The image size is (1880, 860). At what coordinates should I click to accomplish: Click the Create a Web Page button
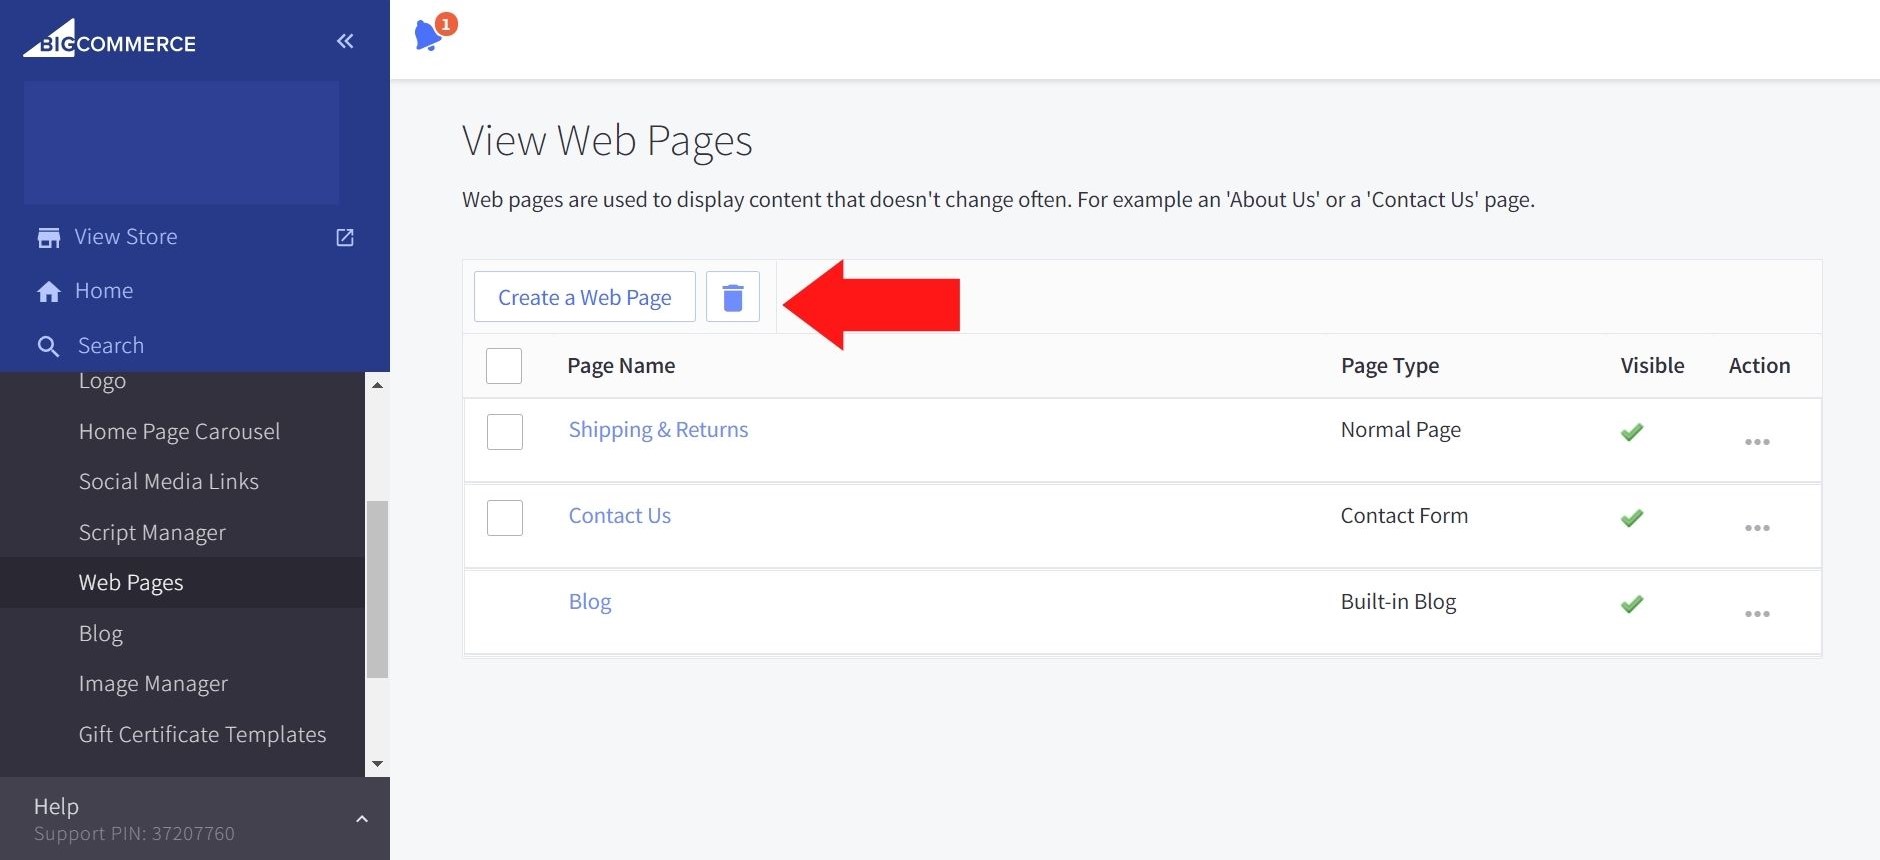click(x=584, y=297)
